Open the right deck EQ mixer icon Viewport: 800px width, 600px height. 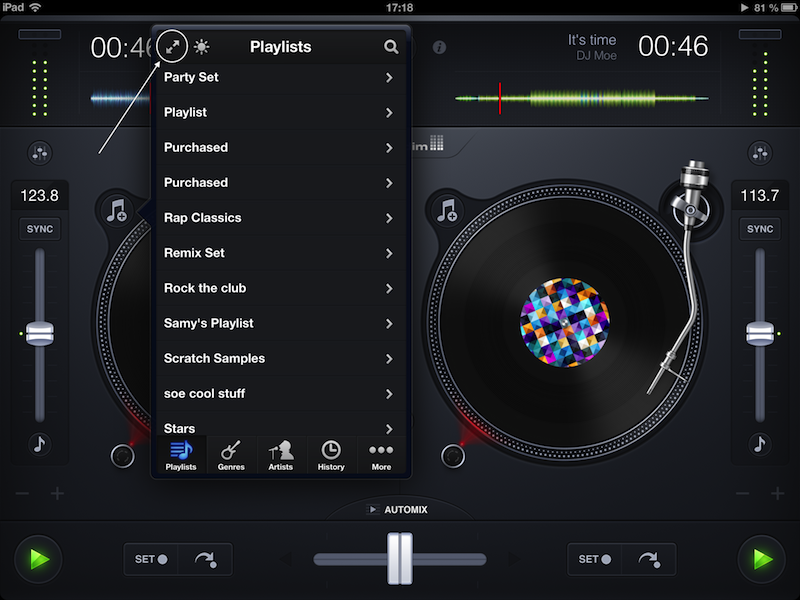point(760,153)
